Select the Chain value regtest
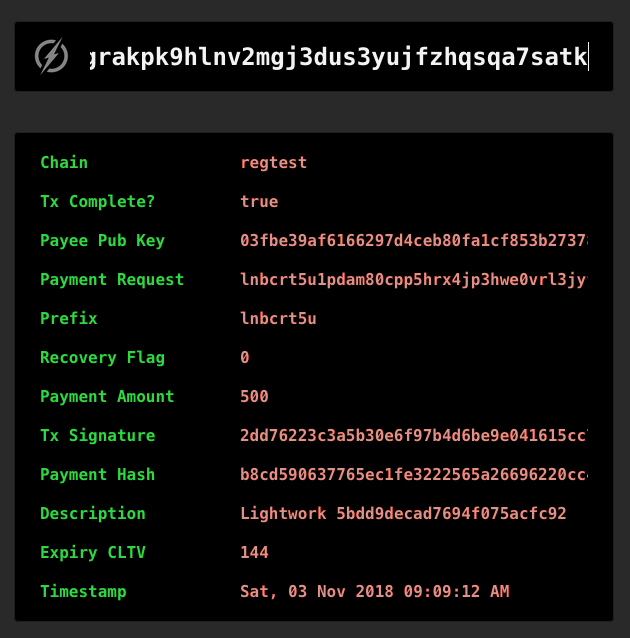Screen dimensions: 630x638 [273, 163]
